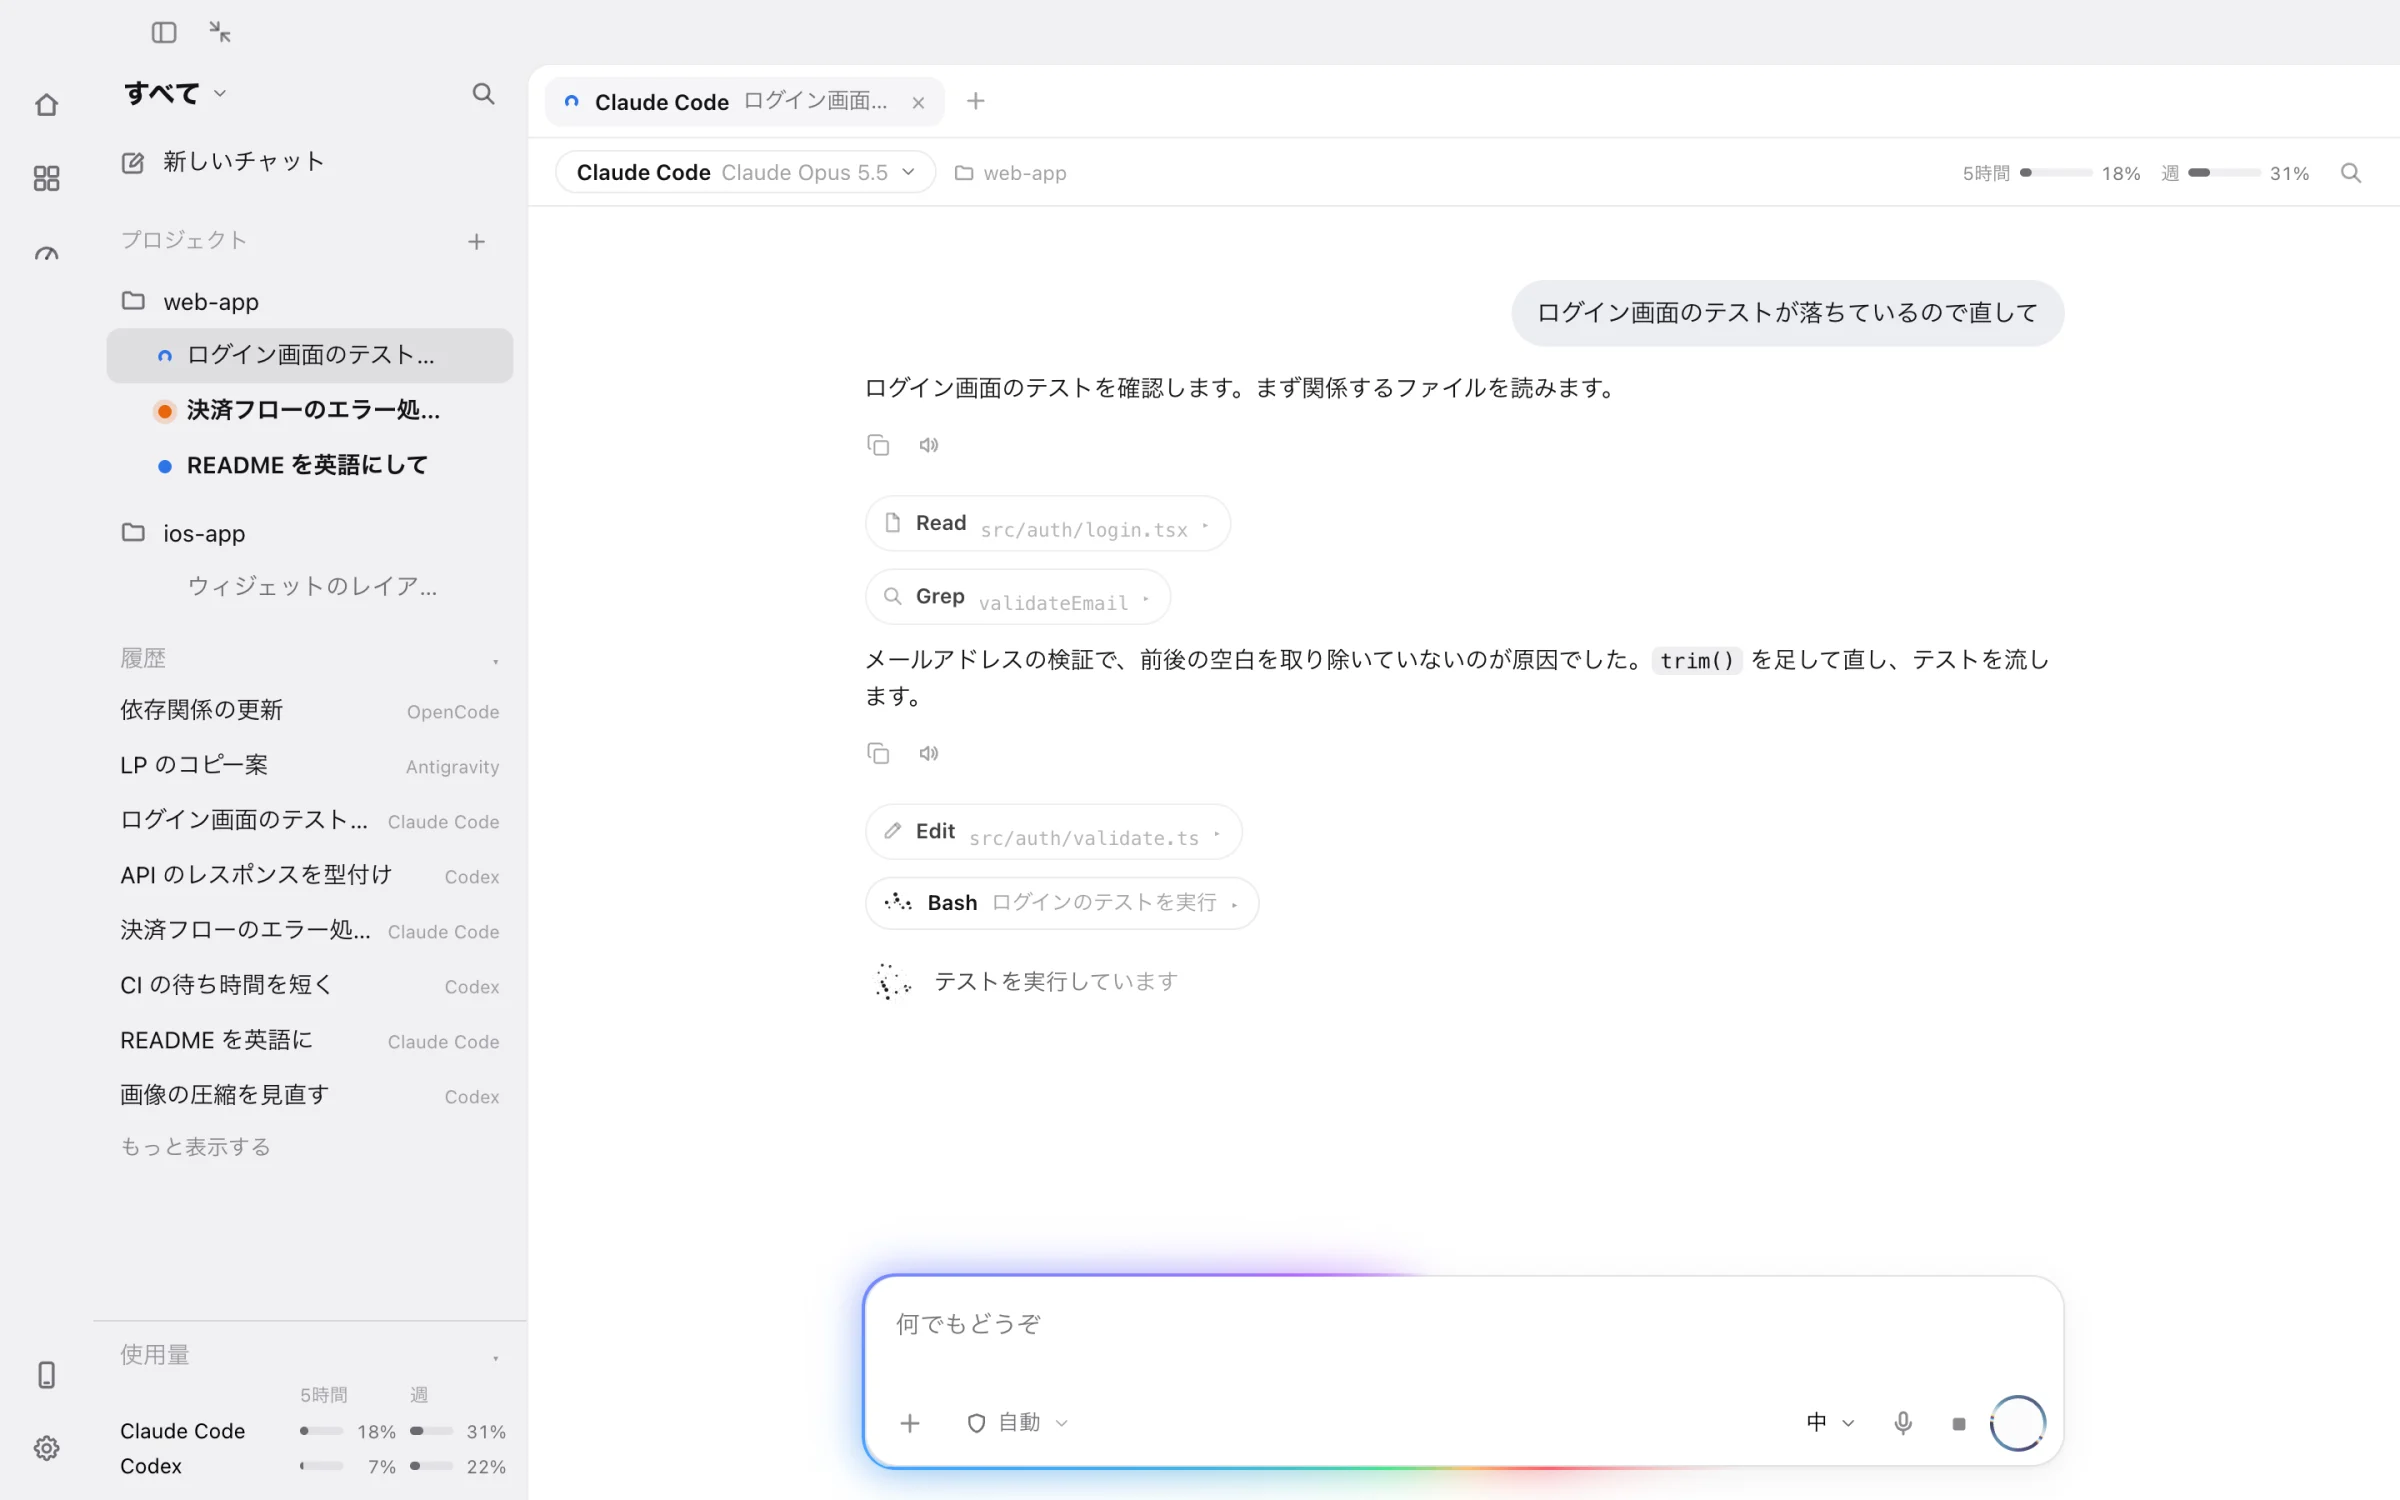The height and width of the screenshot is (1500, 2400).
Task: Click the sidebar search magnifier icon
Action: [x=483, y=93]
